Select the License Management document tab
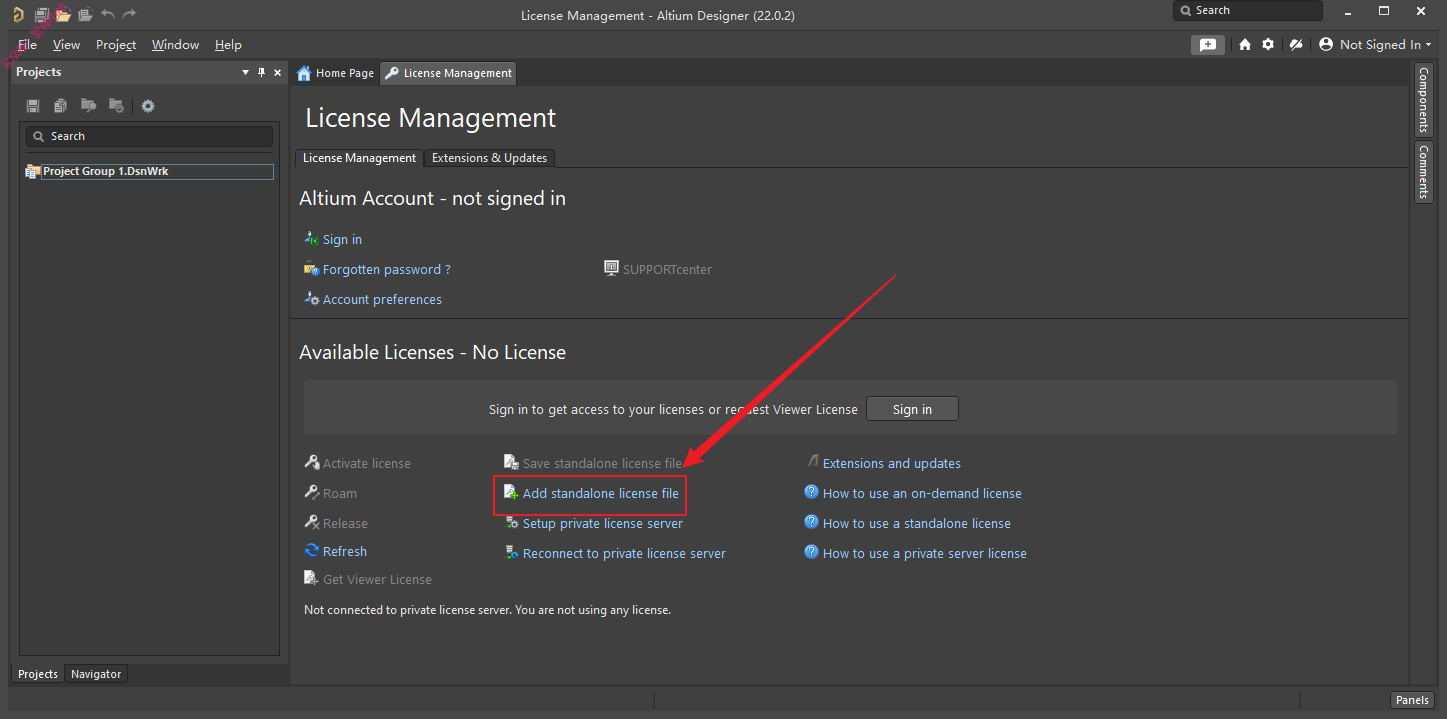1447x719 pixels. 448,73
